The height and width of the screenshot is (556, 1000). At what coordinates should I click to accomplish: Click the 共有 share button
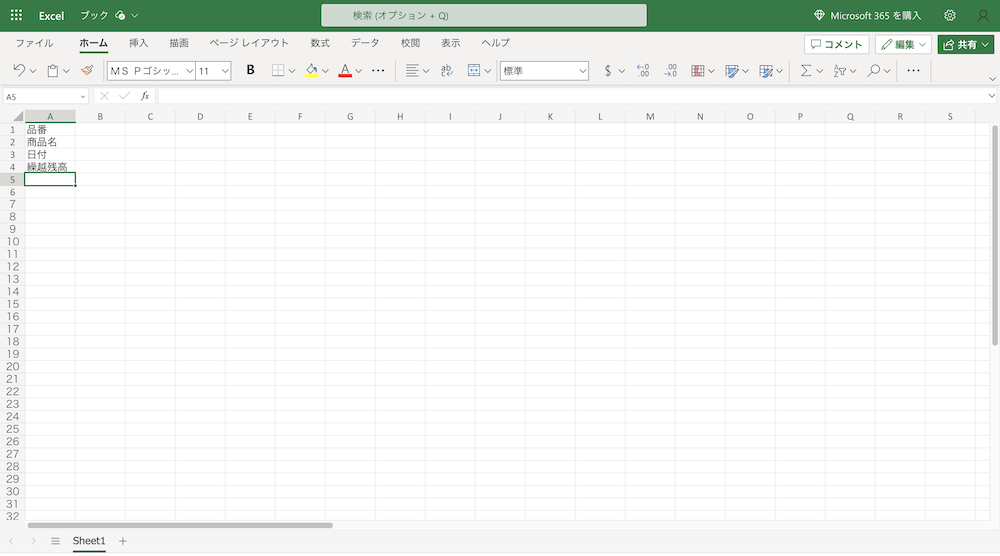pos(965,45)
